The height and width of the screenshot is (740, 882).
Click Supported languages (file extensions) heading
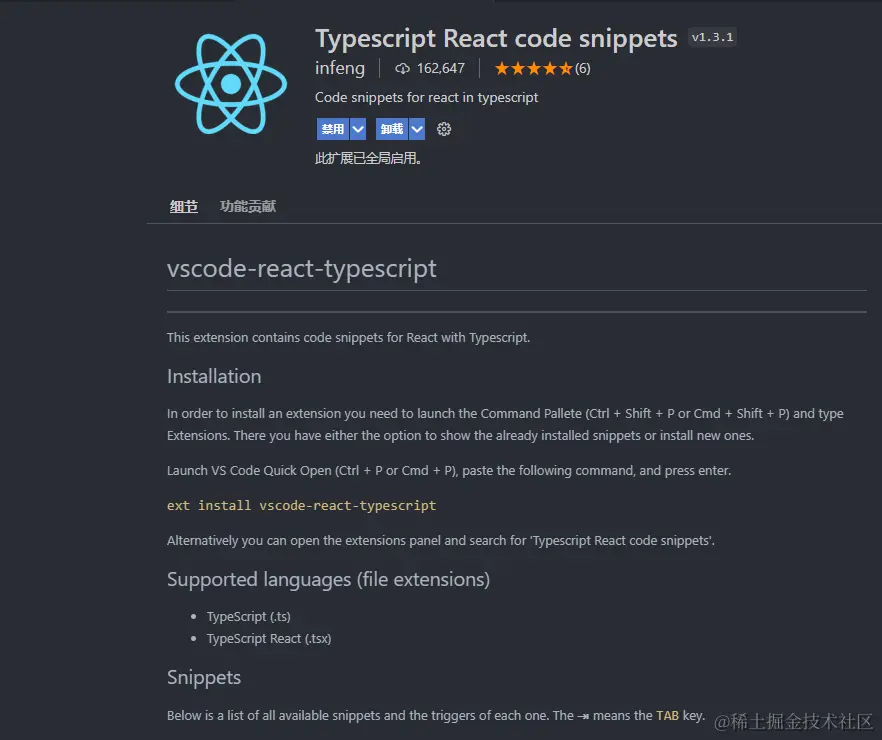(x=328, y=579)
